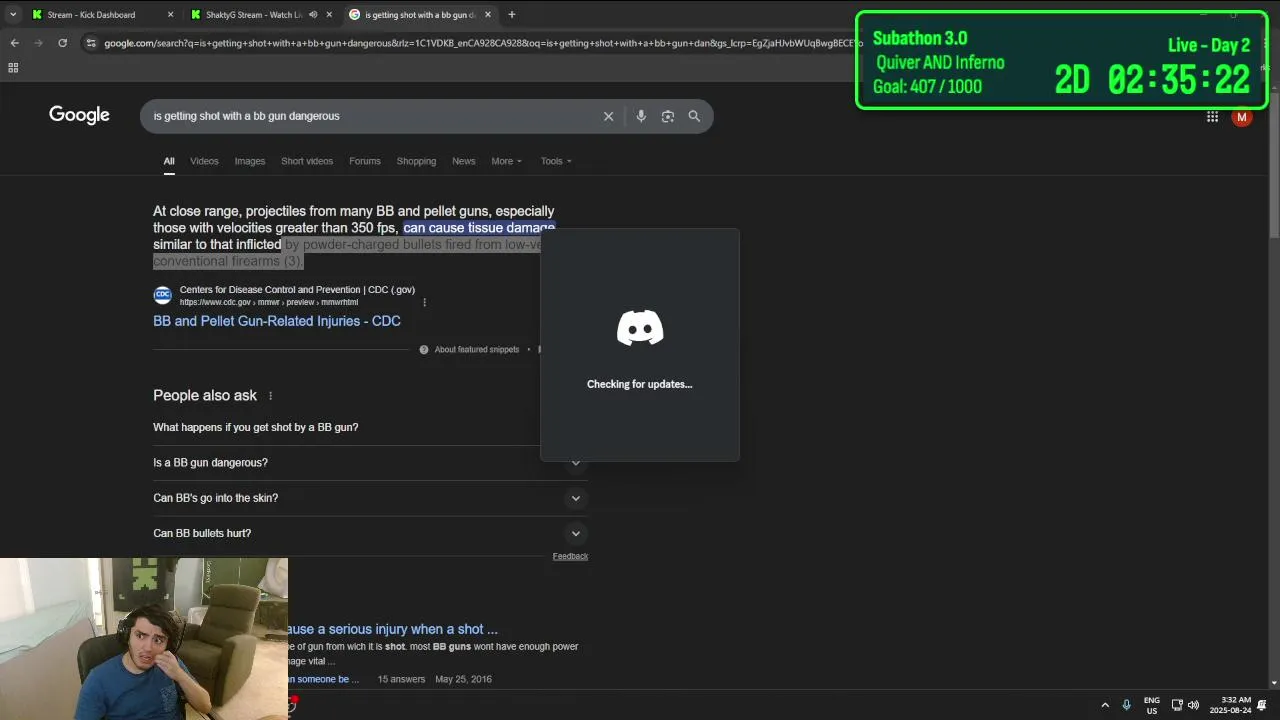1280x720 pixels.
Task: Expand the Tools dropdown
Action: click(556, 161)
